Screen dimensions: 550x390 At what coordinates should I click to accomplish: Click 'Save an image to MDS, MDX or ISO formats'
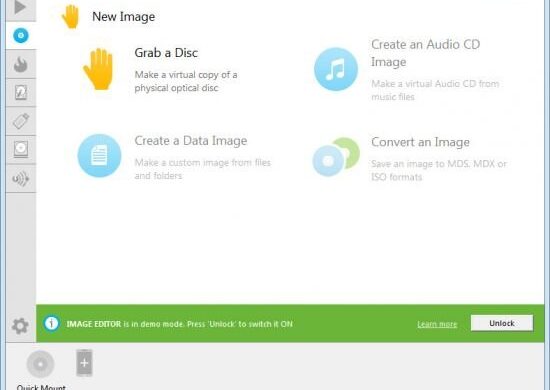tap(439, 170)
